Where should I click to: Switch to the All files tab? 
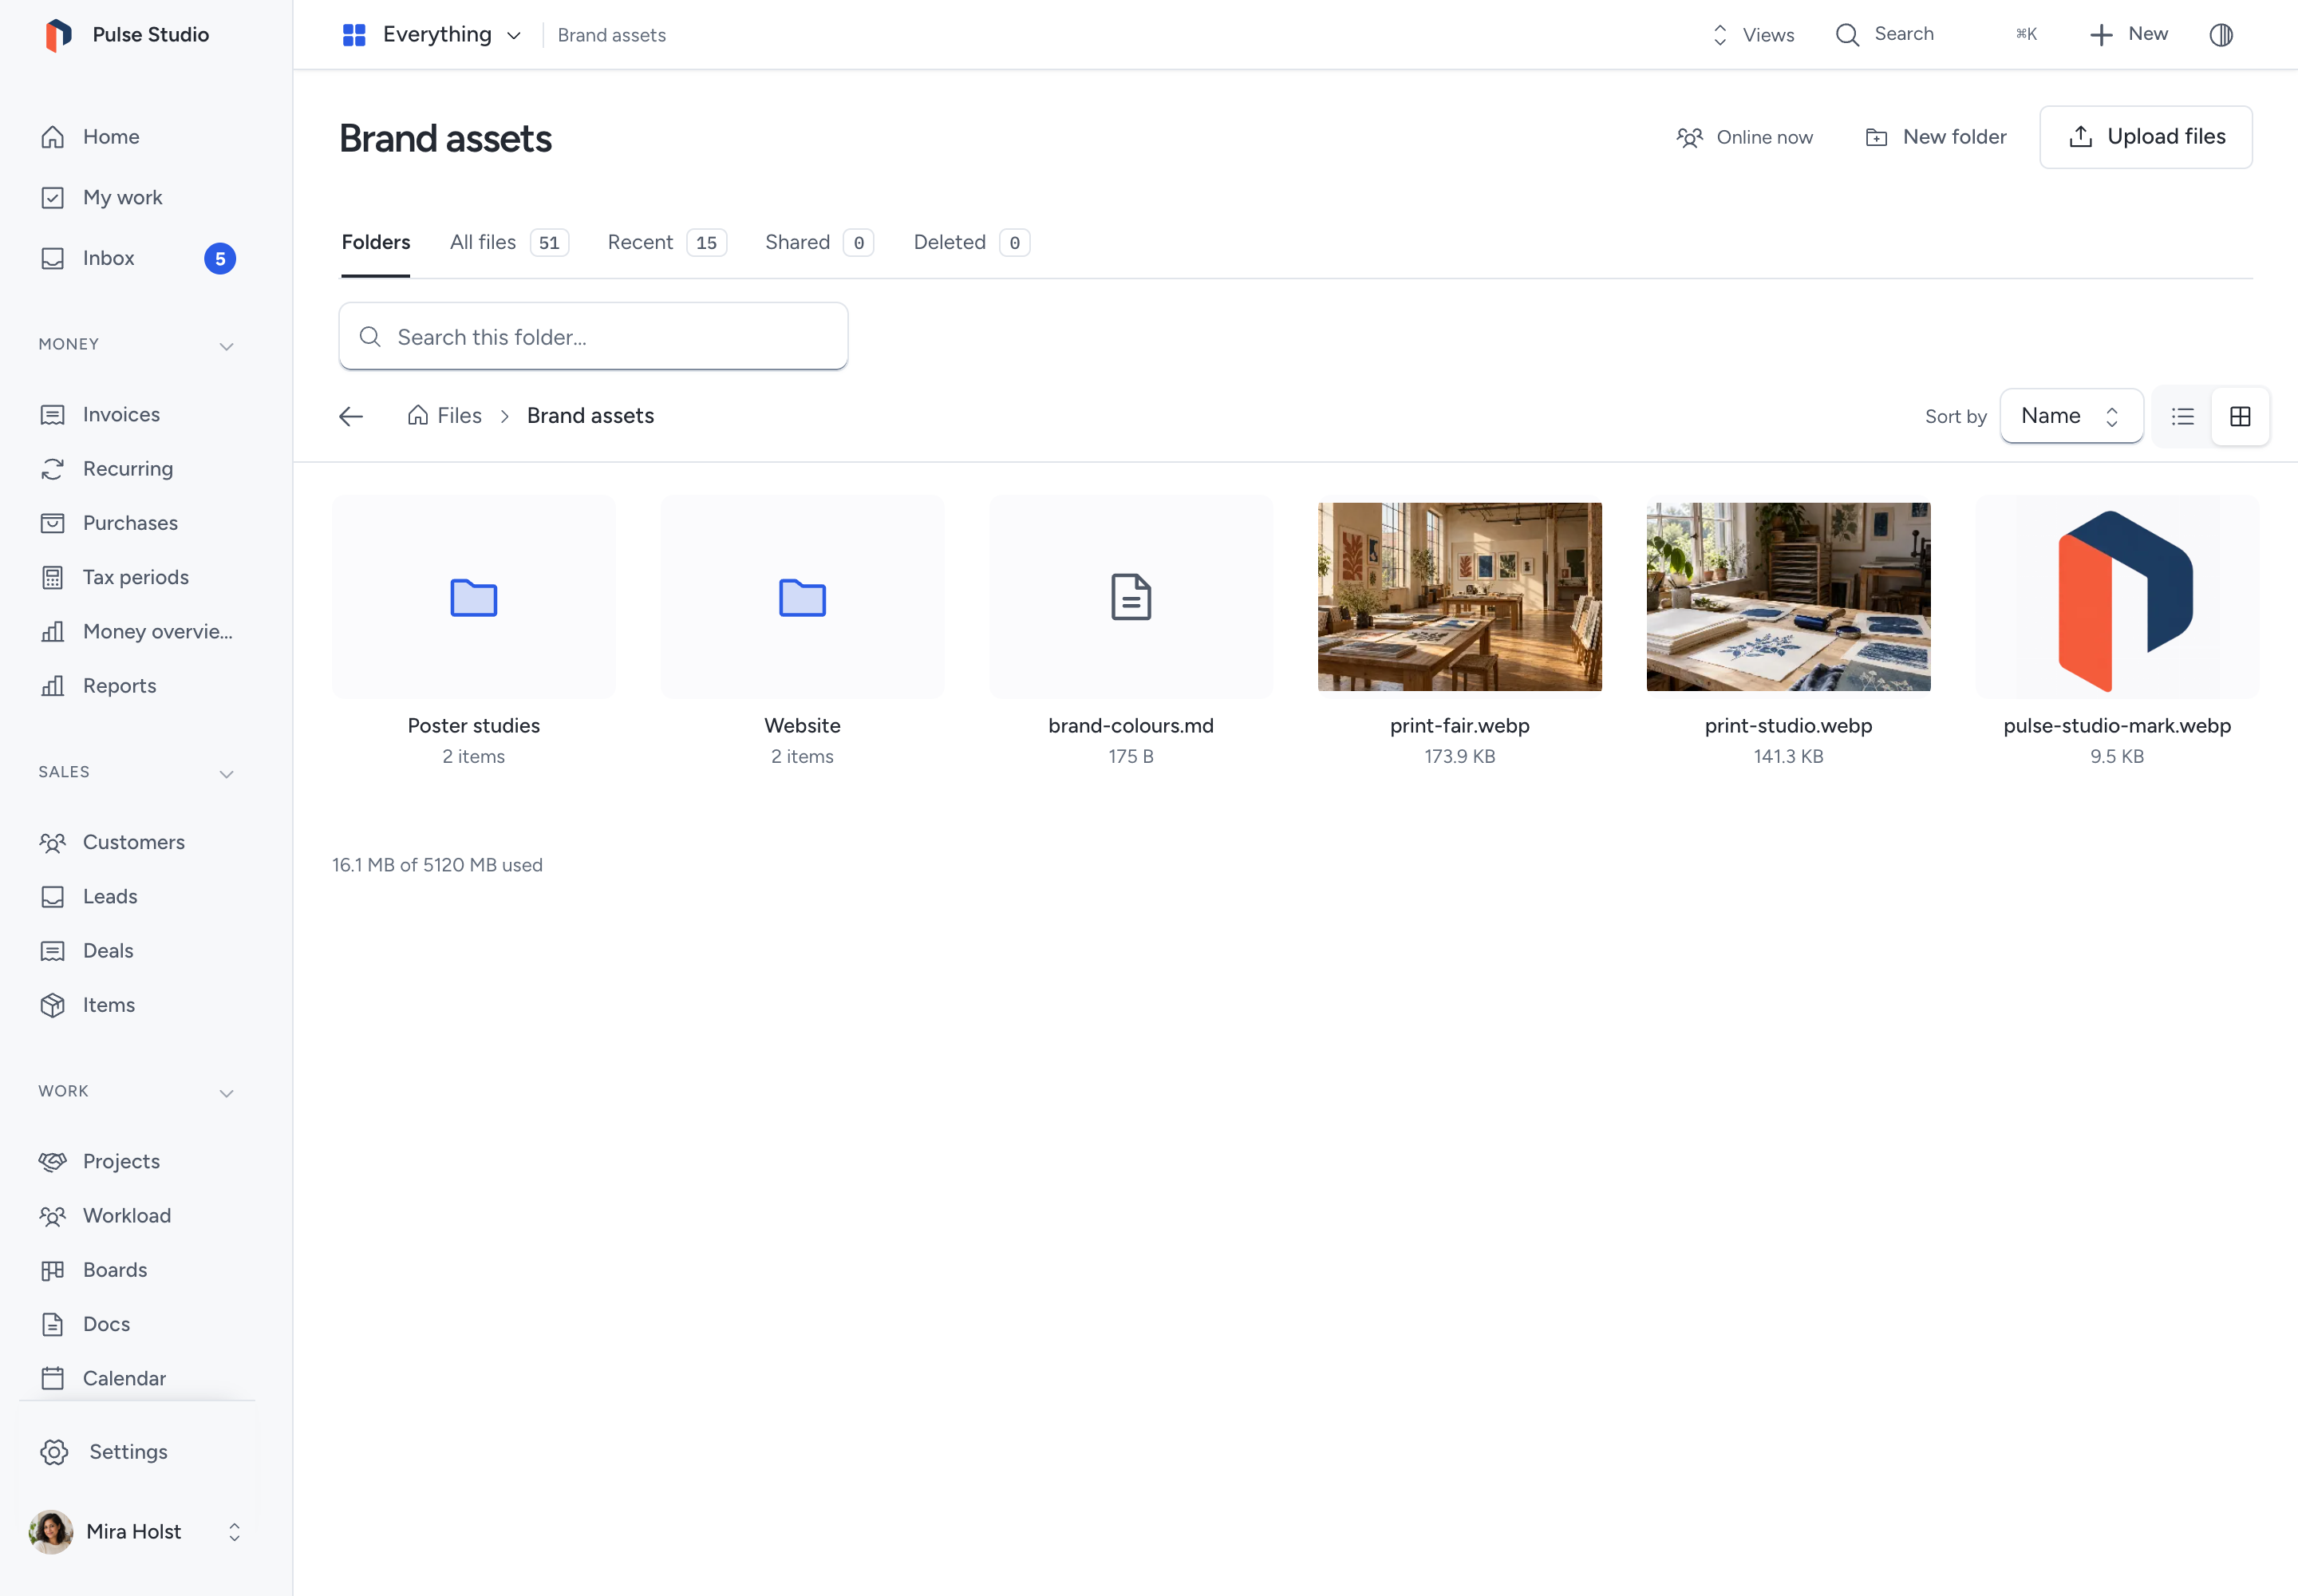[509, 242]
